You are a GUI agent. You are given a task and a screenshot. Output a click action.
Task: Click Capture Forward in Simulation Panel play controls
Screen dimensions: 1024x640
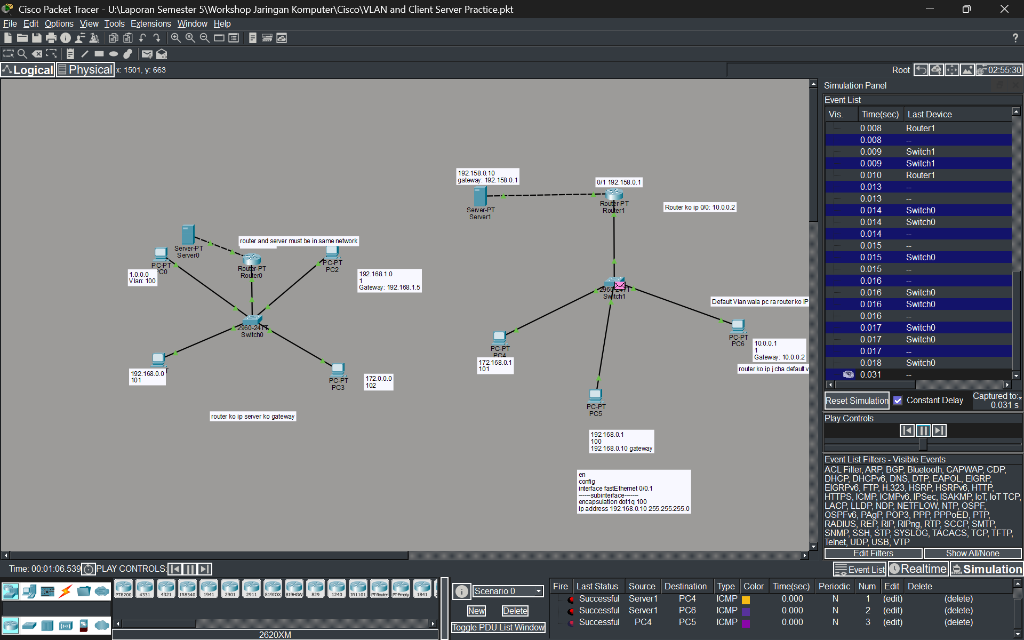pos(939,430)
